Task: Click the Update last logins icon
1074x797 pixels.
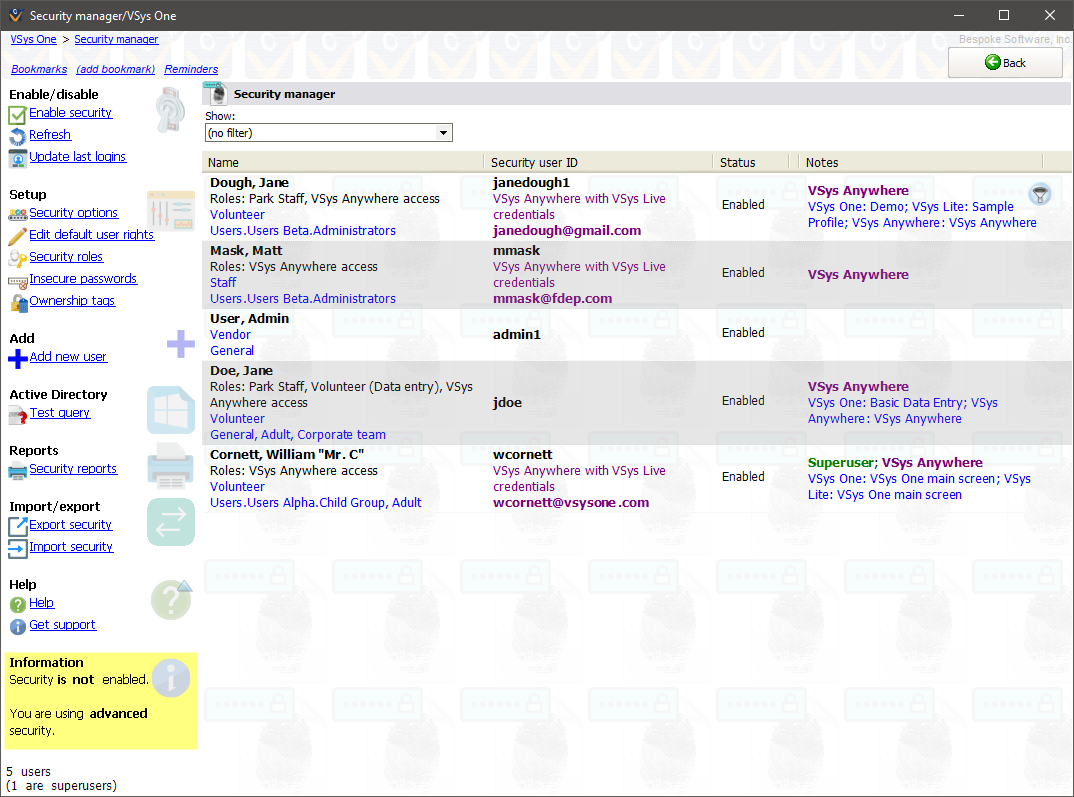Action: 17,158
